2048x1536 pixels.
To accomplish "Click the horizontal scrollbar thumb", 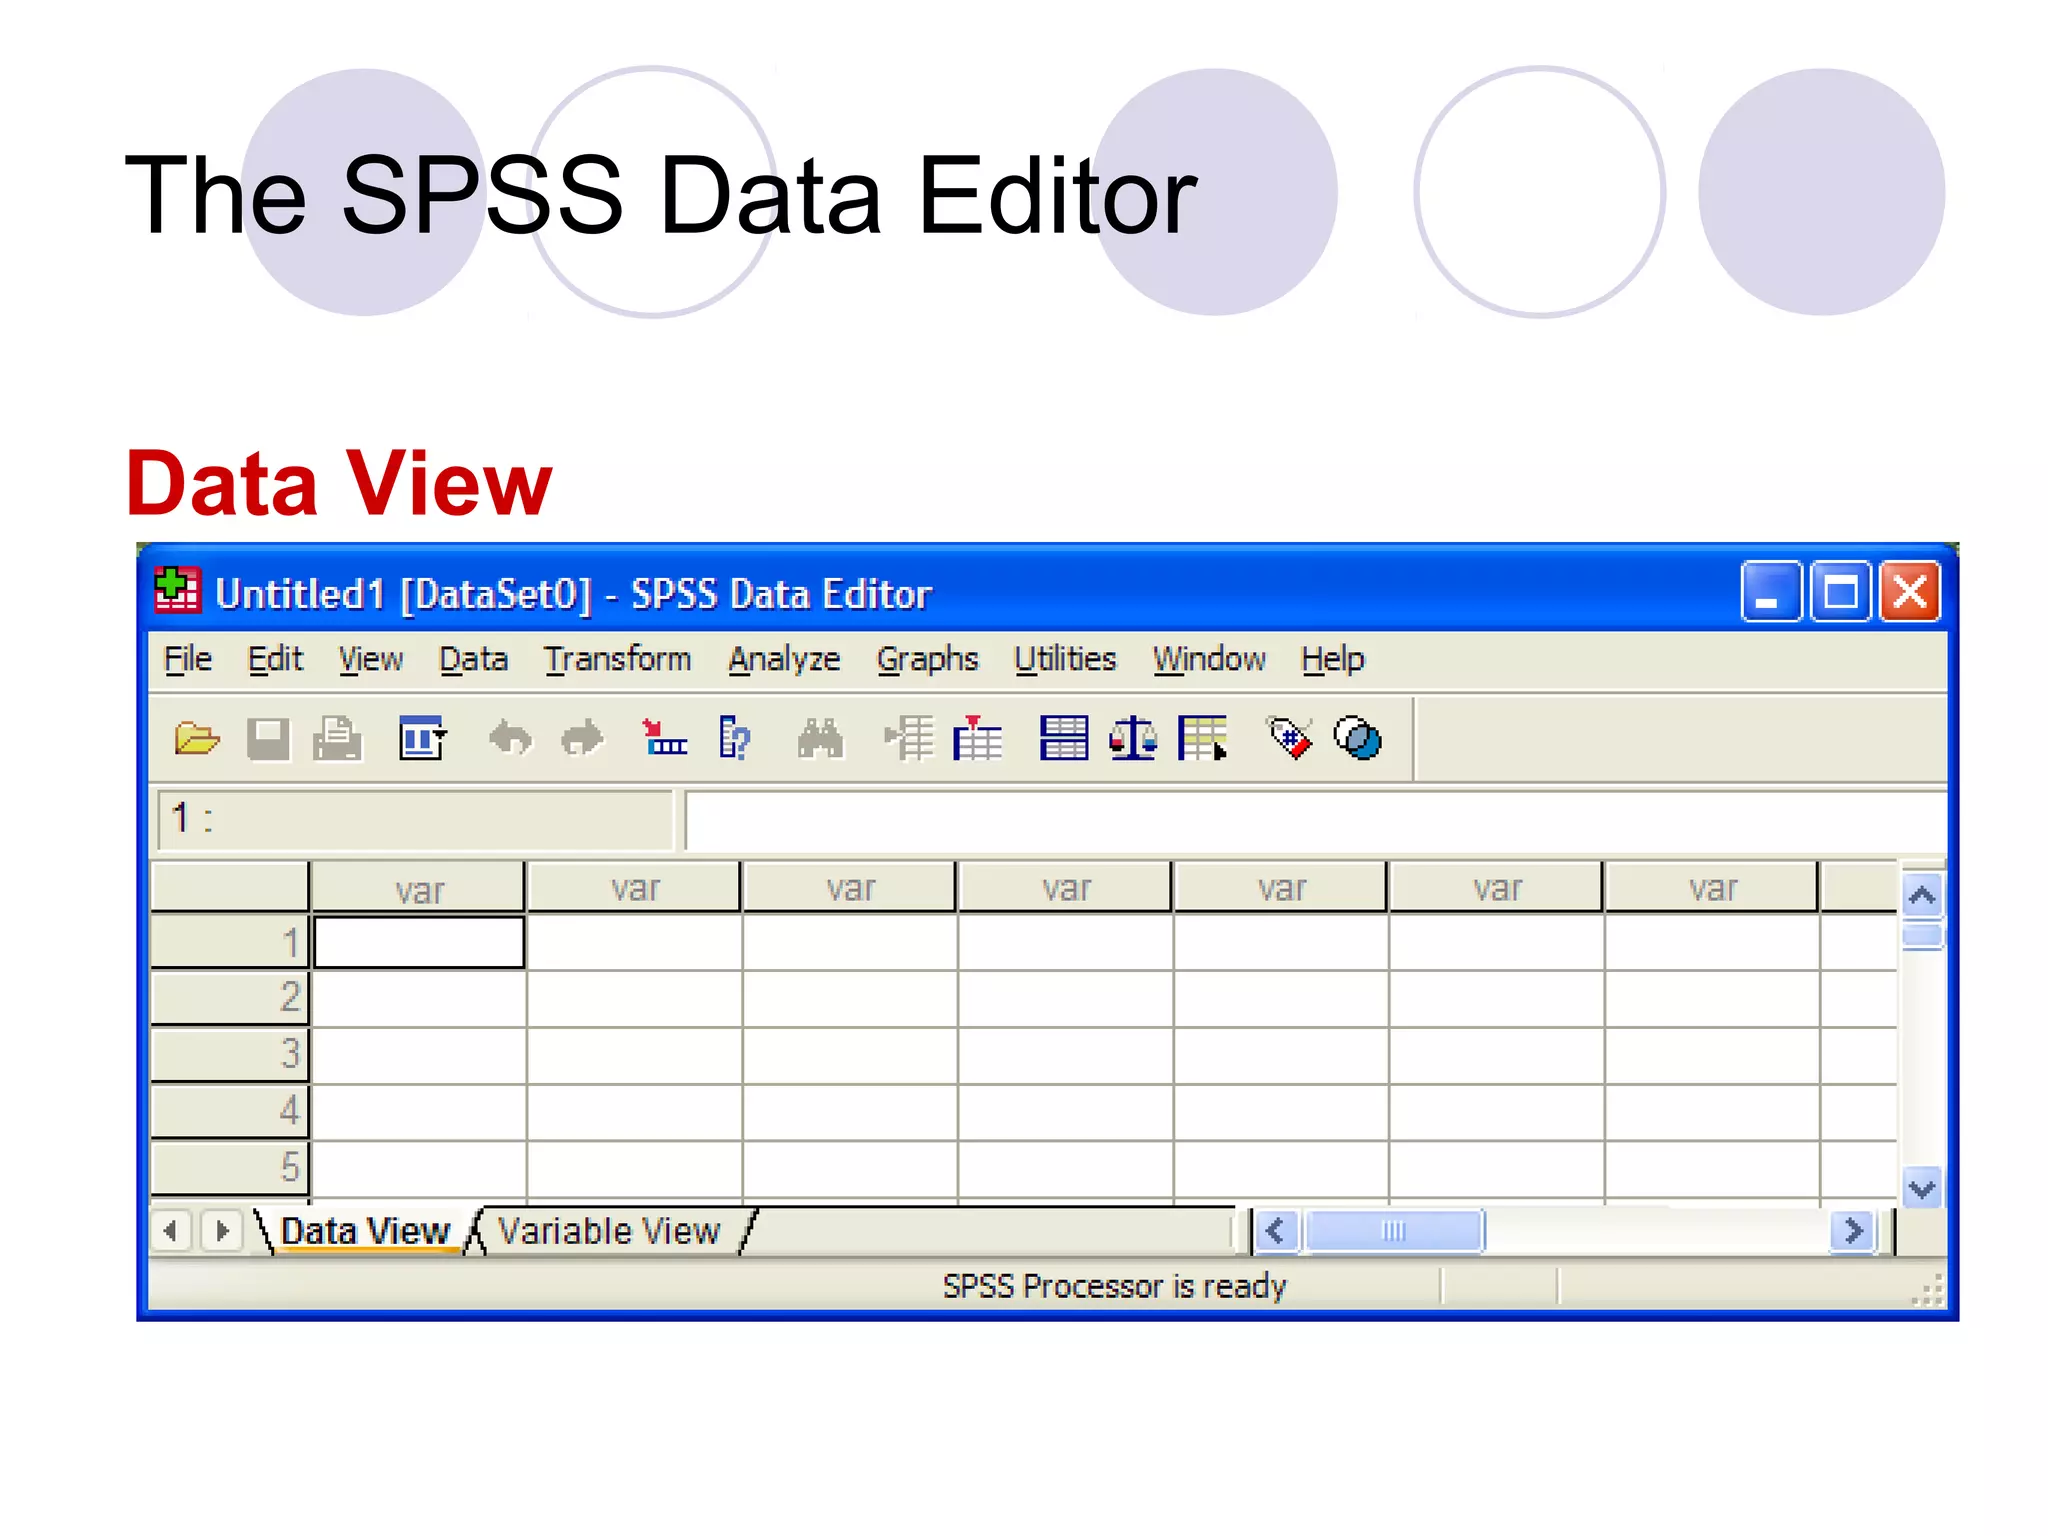I will pos(1394,1230).
